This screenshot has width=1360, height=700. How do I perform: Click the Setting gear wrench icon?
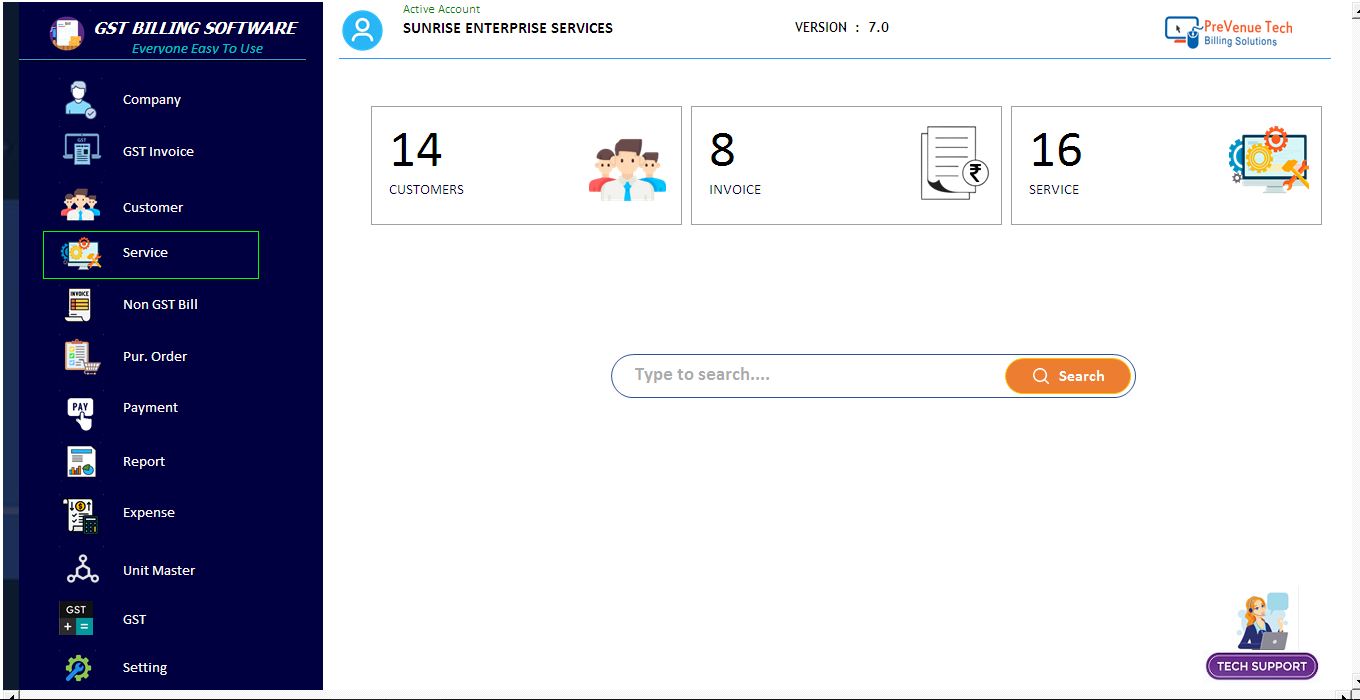pos(78,667)
